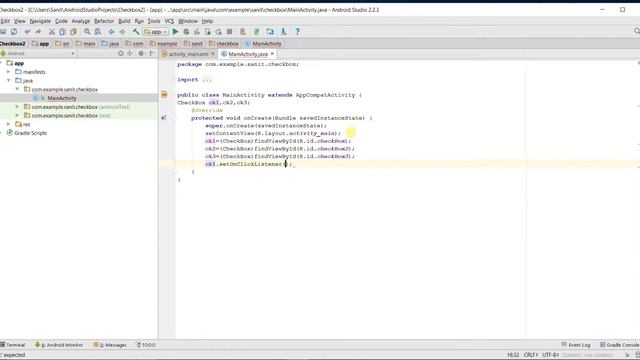
Task: Open project panel settings gear
Action: click(141, 53)
